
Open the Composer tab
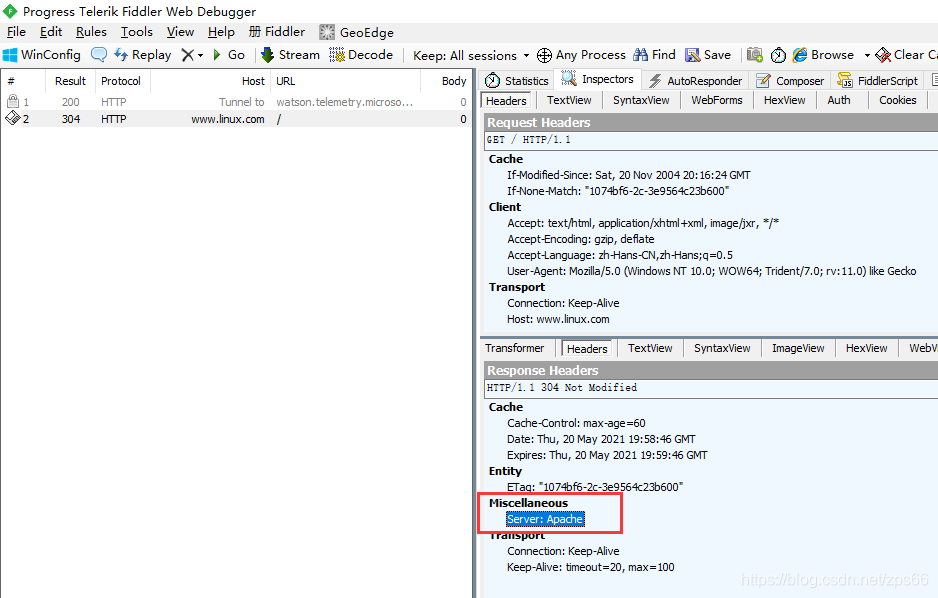[790, 80]
